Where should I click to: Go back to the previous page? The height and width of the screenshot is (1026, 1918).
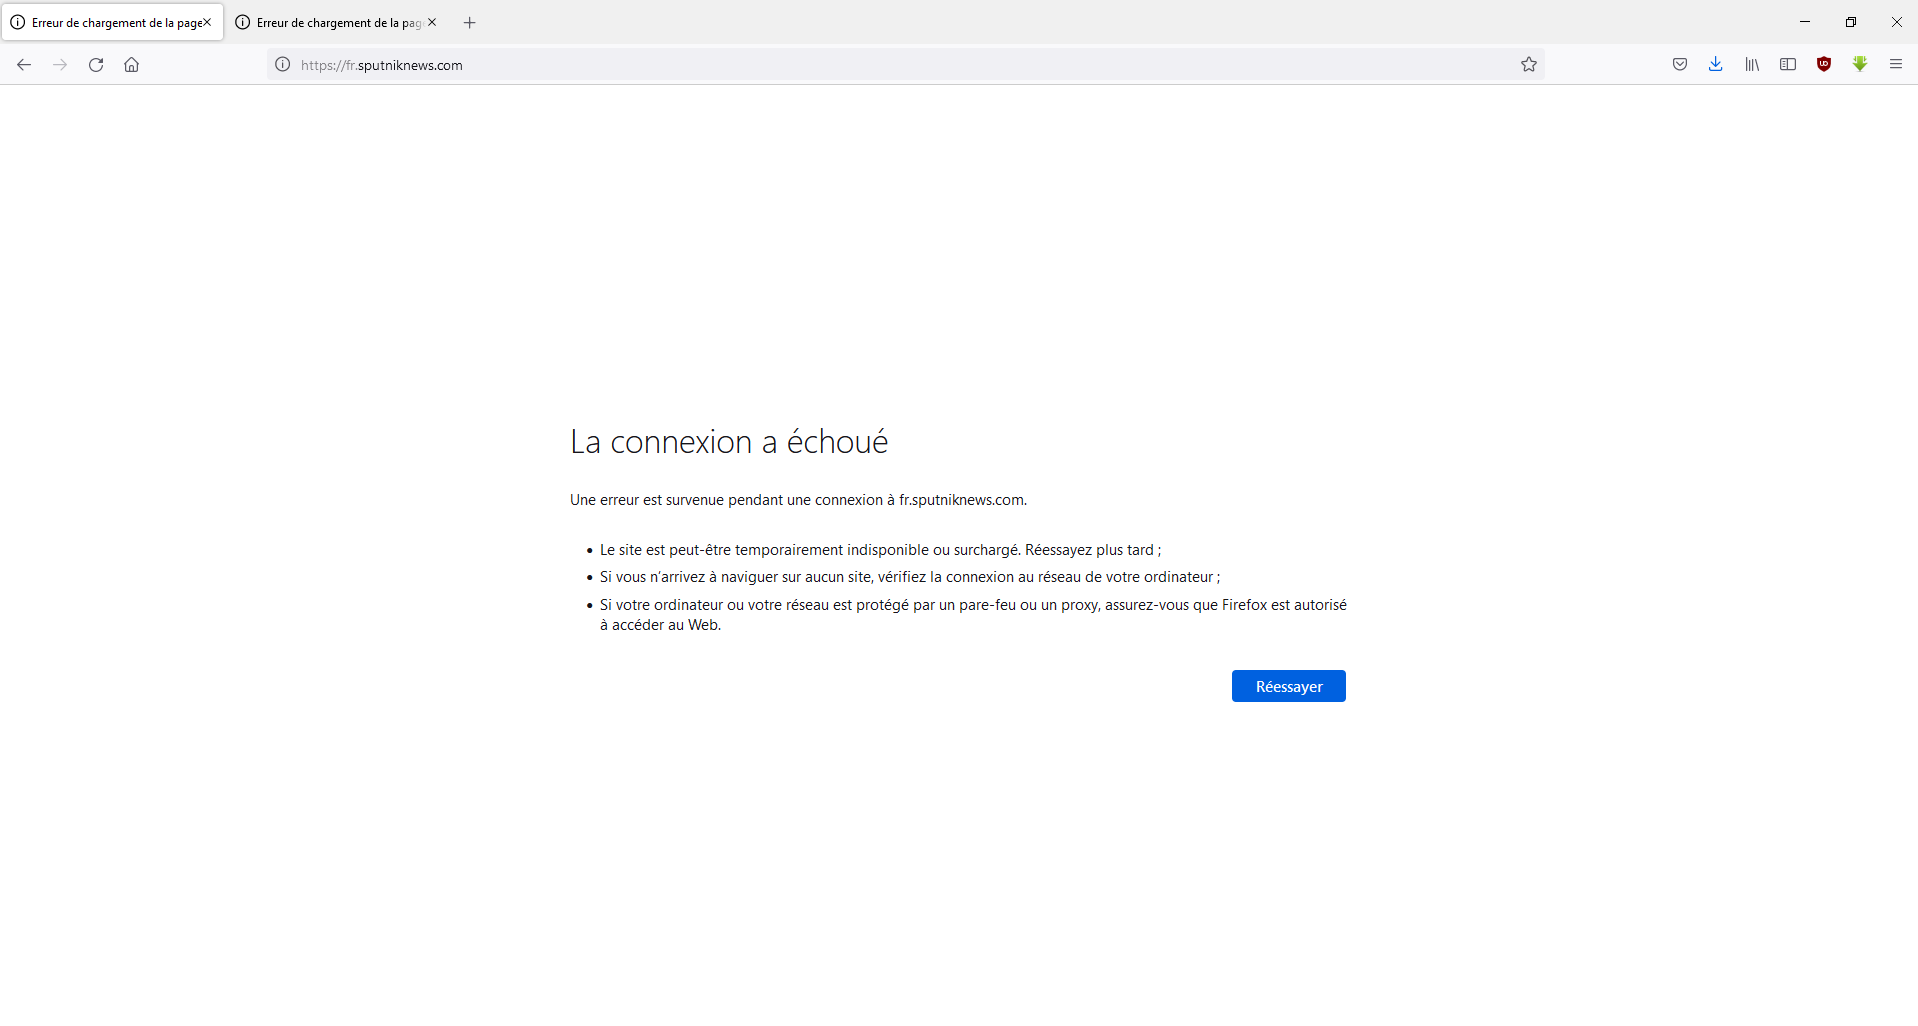24,65
